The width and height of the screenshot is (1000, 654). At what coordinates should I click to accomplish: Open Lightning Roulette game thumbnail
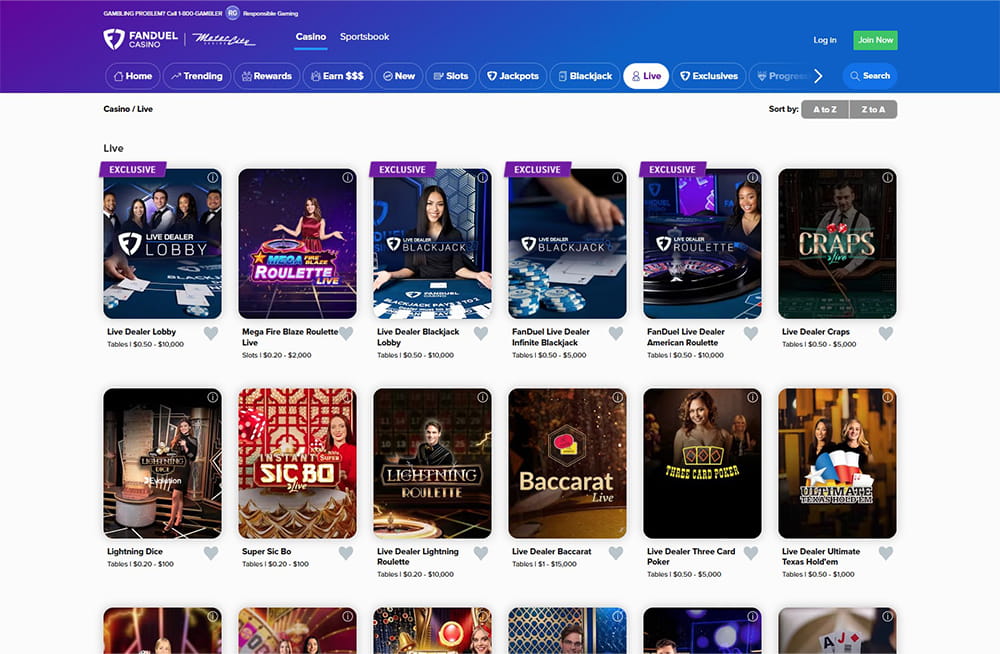click(432, 463)
